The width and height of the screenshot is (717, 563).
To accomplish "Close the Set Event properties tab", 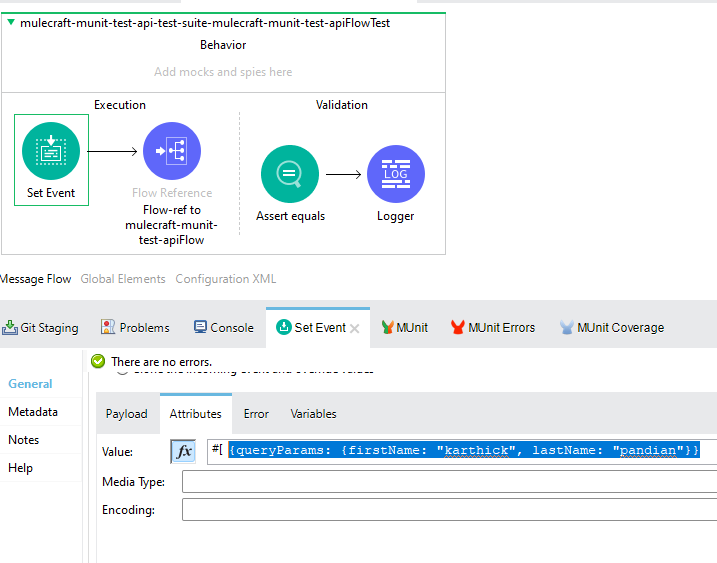I will pos(354,328).
